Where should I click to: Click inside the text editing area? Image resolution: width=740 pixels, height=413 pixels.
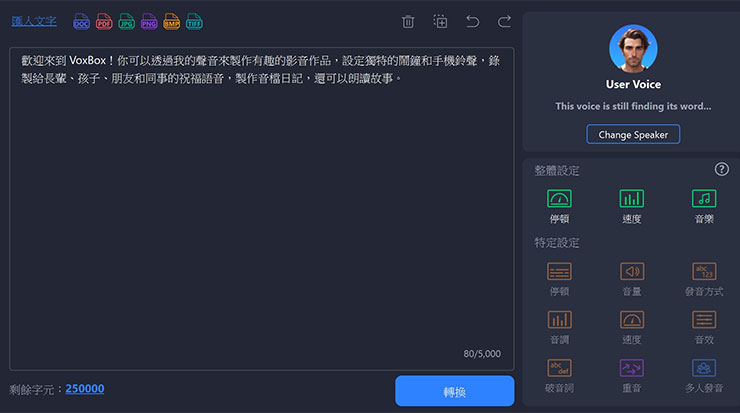point(261,209)
